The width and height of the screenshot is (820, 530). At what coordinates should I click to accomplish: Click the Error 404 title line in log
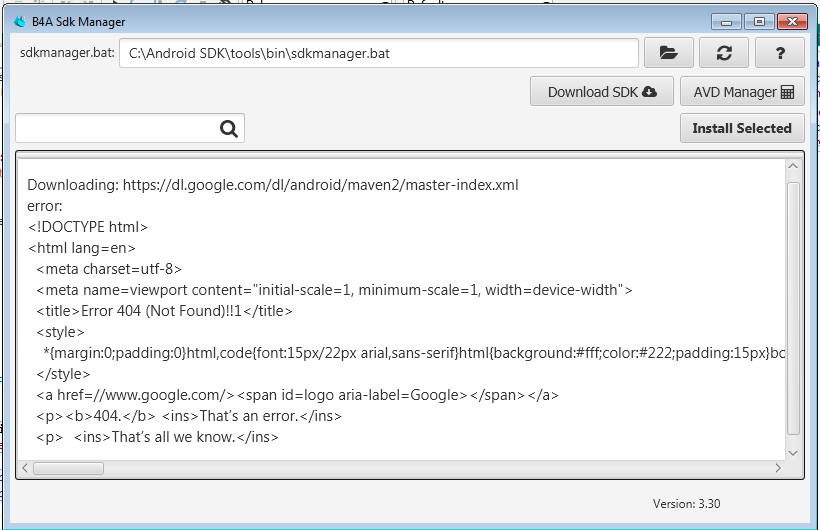tap(164, 311)
